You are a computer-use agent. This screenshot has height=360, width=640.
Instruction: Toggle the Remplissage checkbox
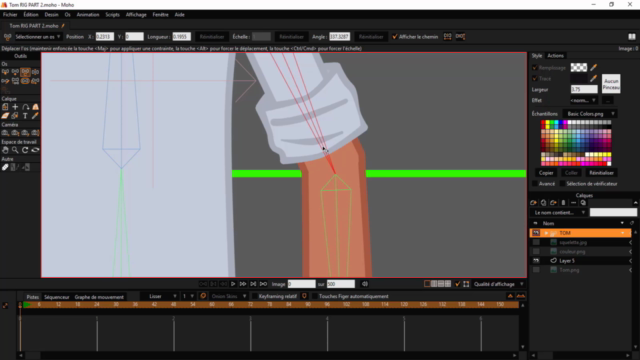click(x=535, y=67)
